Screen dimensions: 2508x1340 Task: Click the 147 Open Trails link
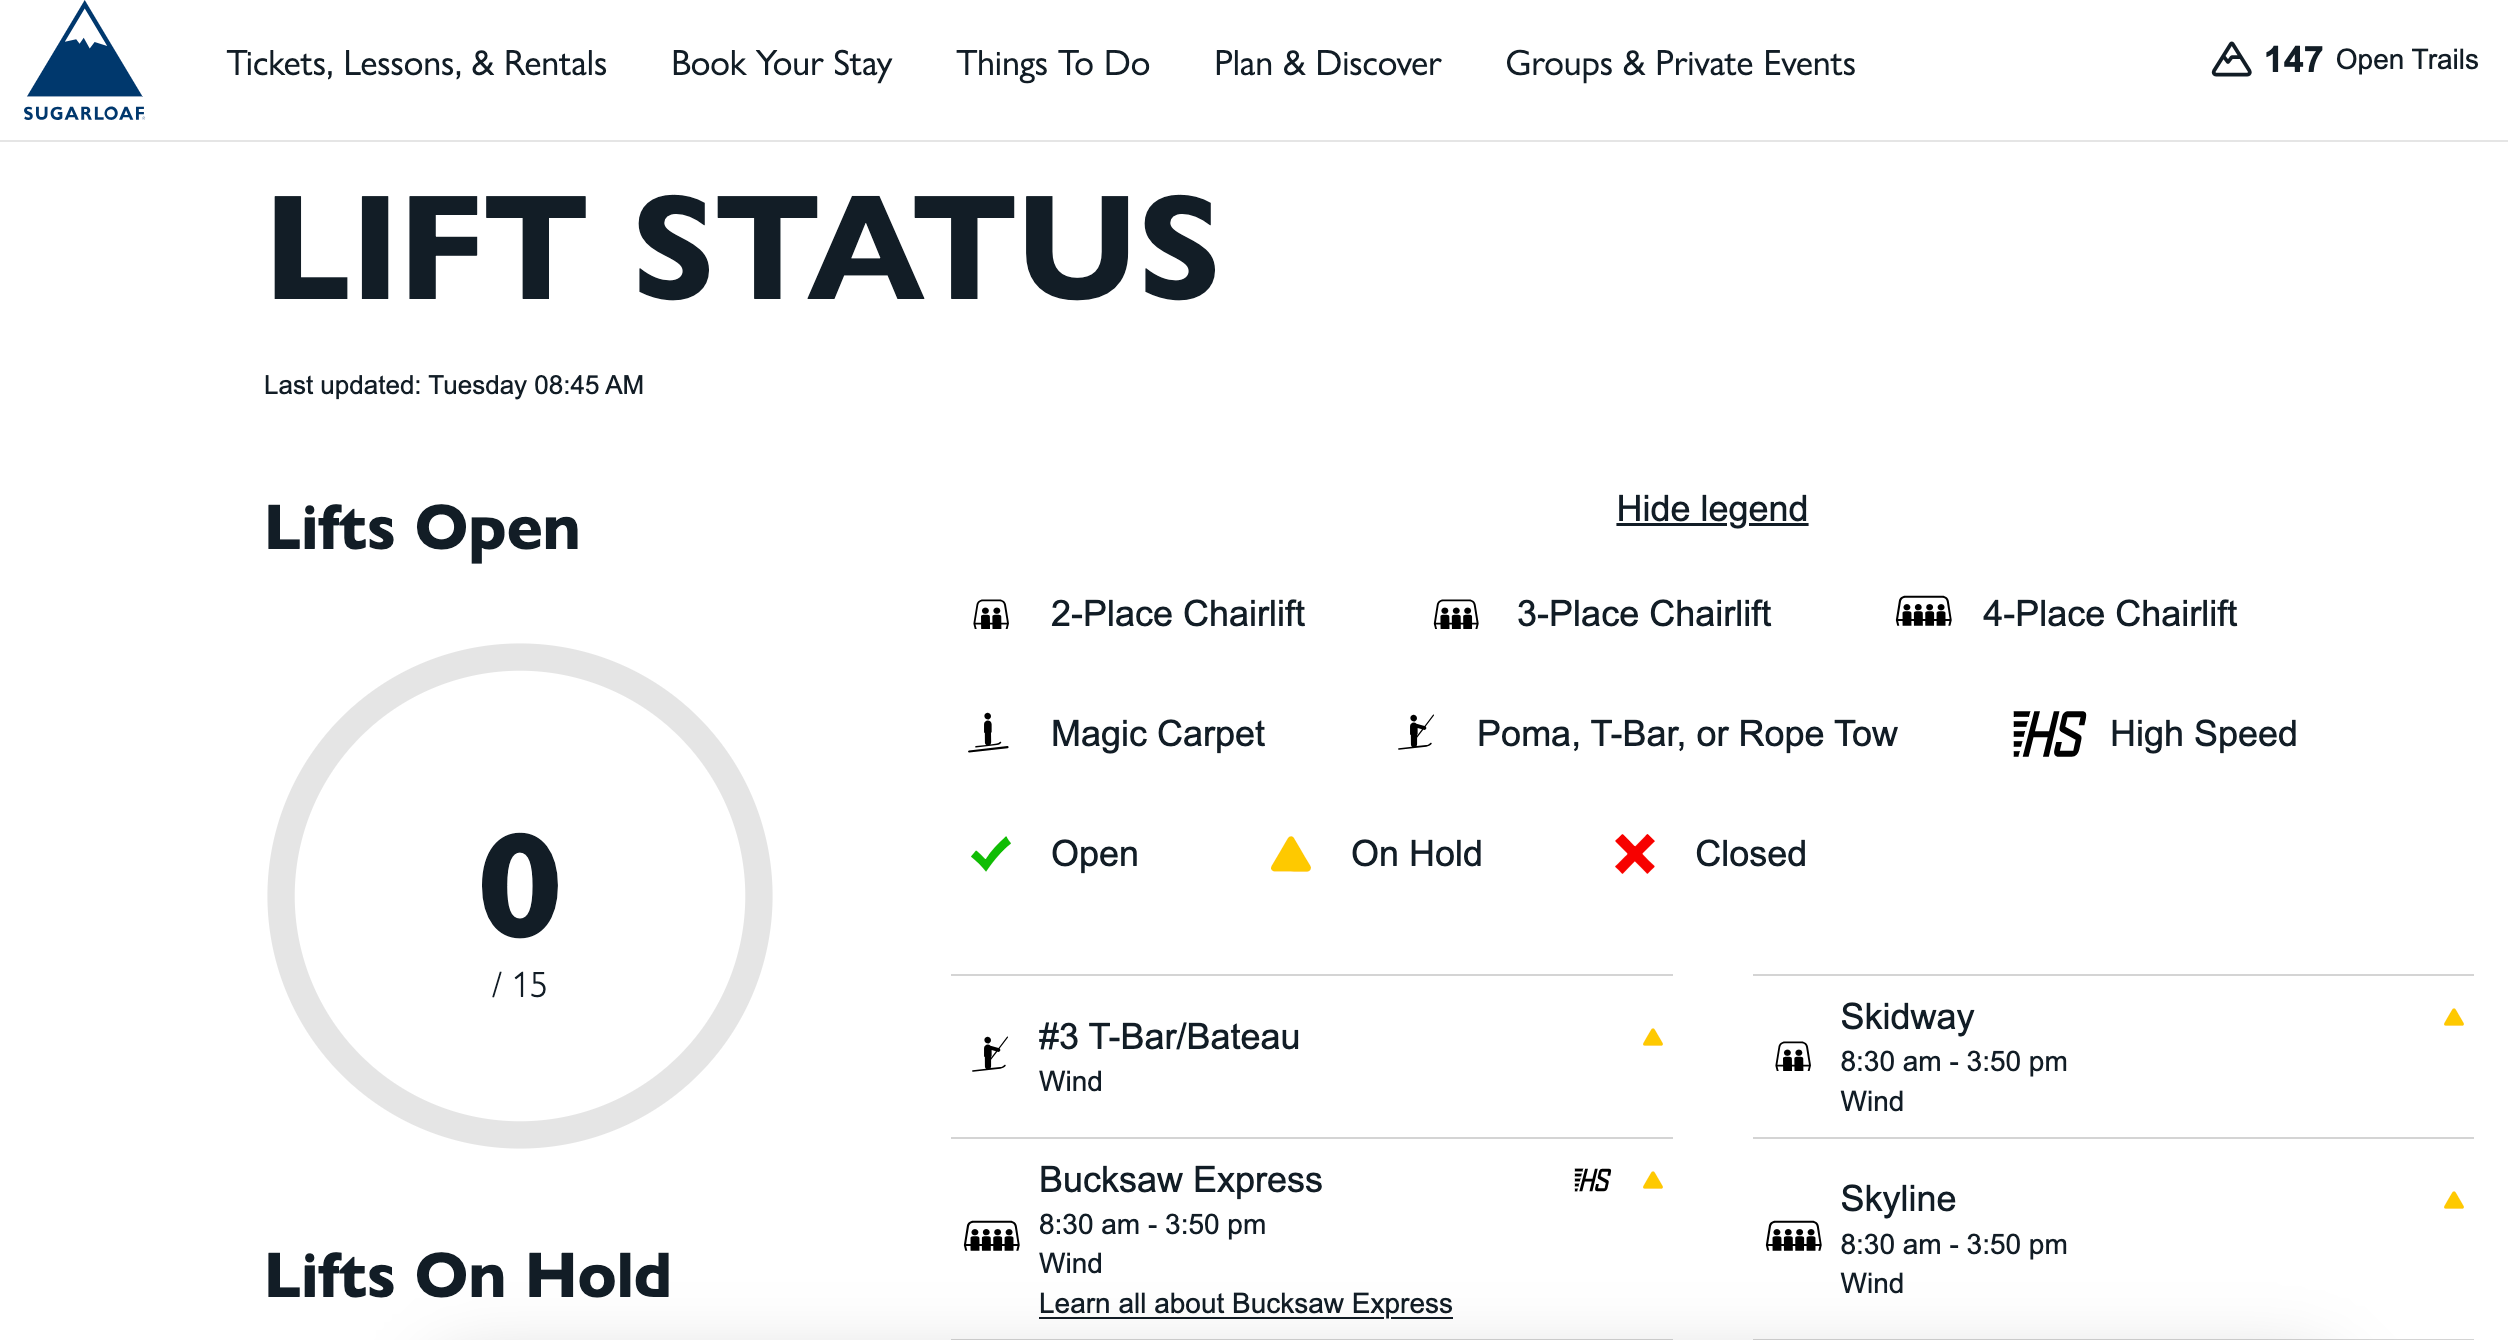pyautogui.click(x=2370, y=60)
